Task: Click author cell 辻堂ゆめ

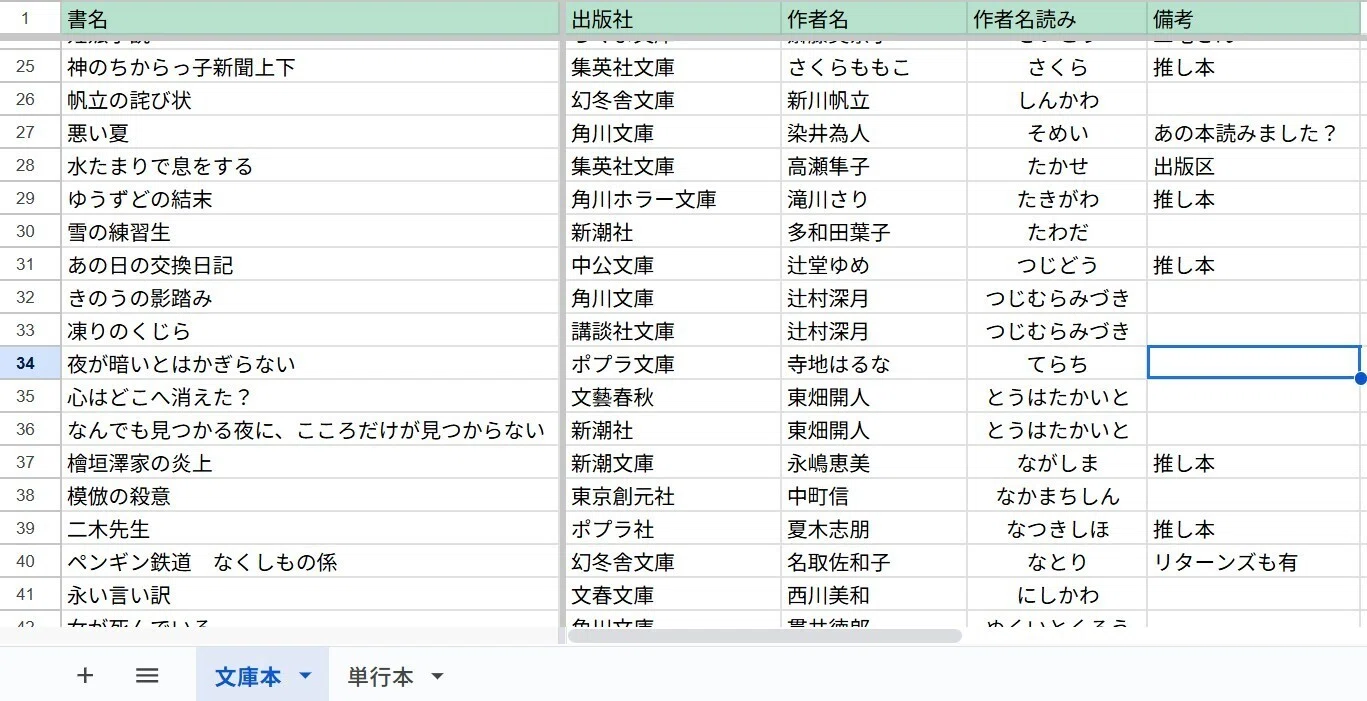Action: [874, 265]
